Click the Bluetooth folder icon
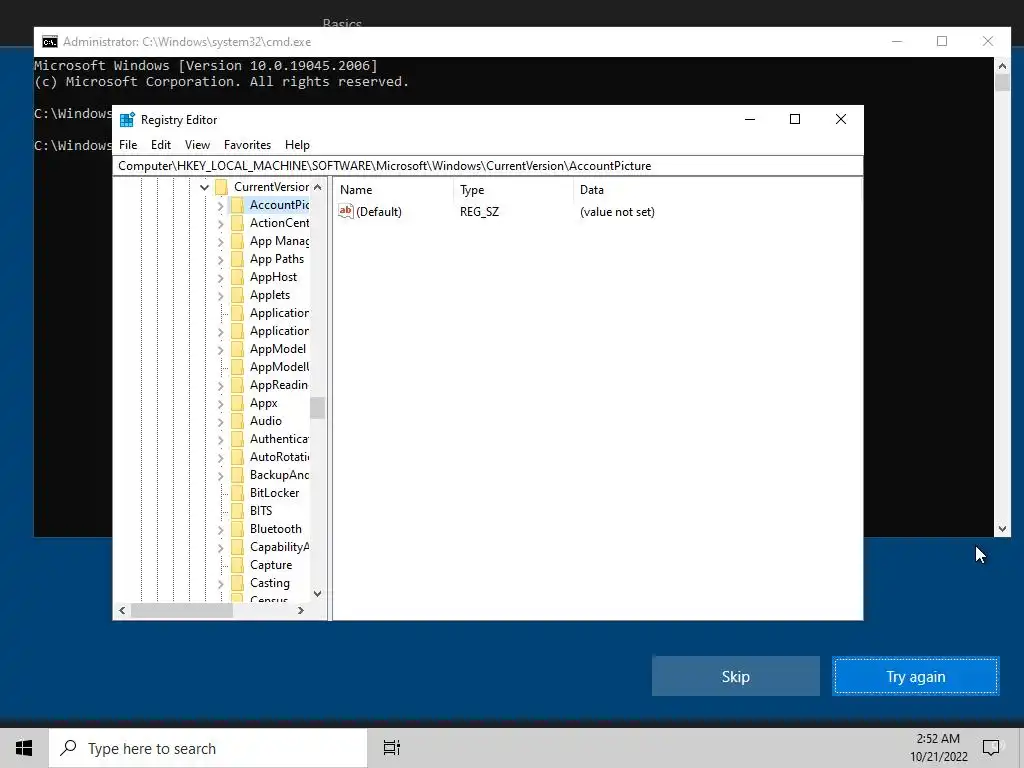Image resolution: width=1024 pixels, height=768 pixels. coord(238,529)
